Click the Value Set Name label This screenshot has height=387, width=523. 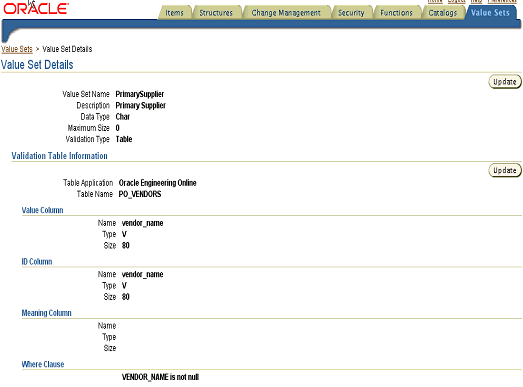pyautogui.click(x=86, y=94)
